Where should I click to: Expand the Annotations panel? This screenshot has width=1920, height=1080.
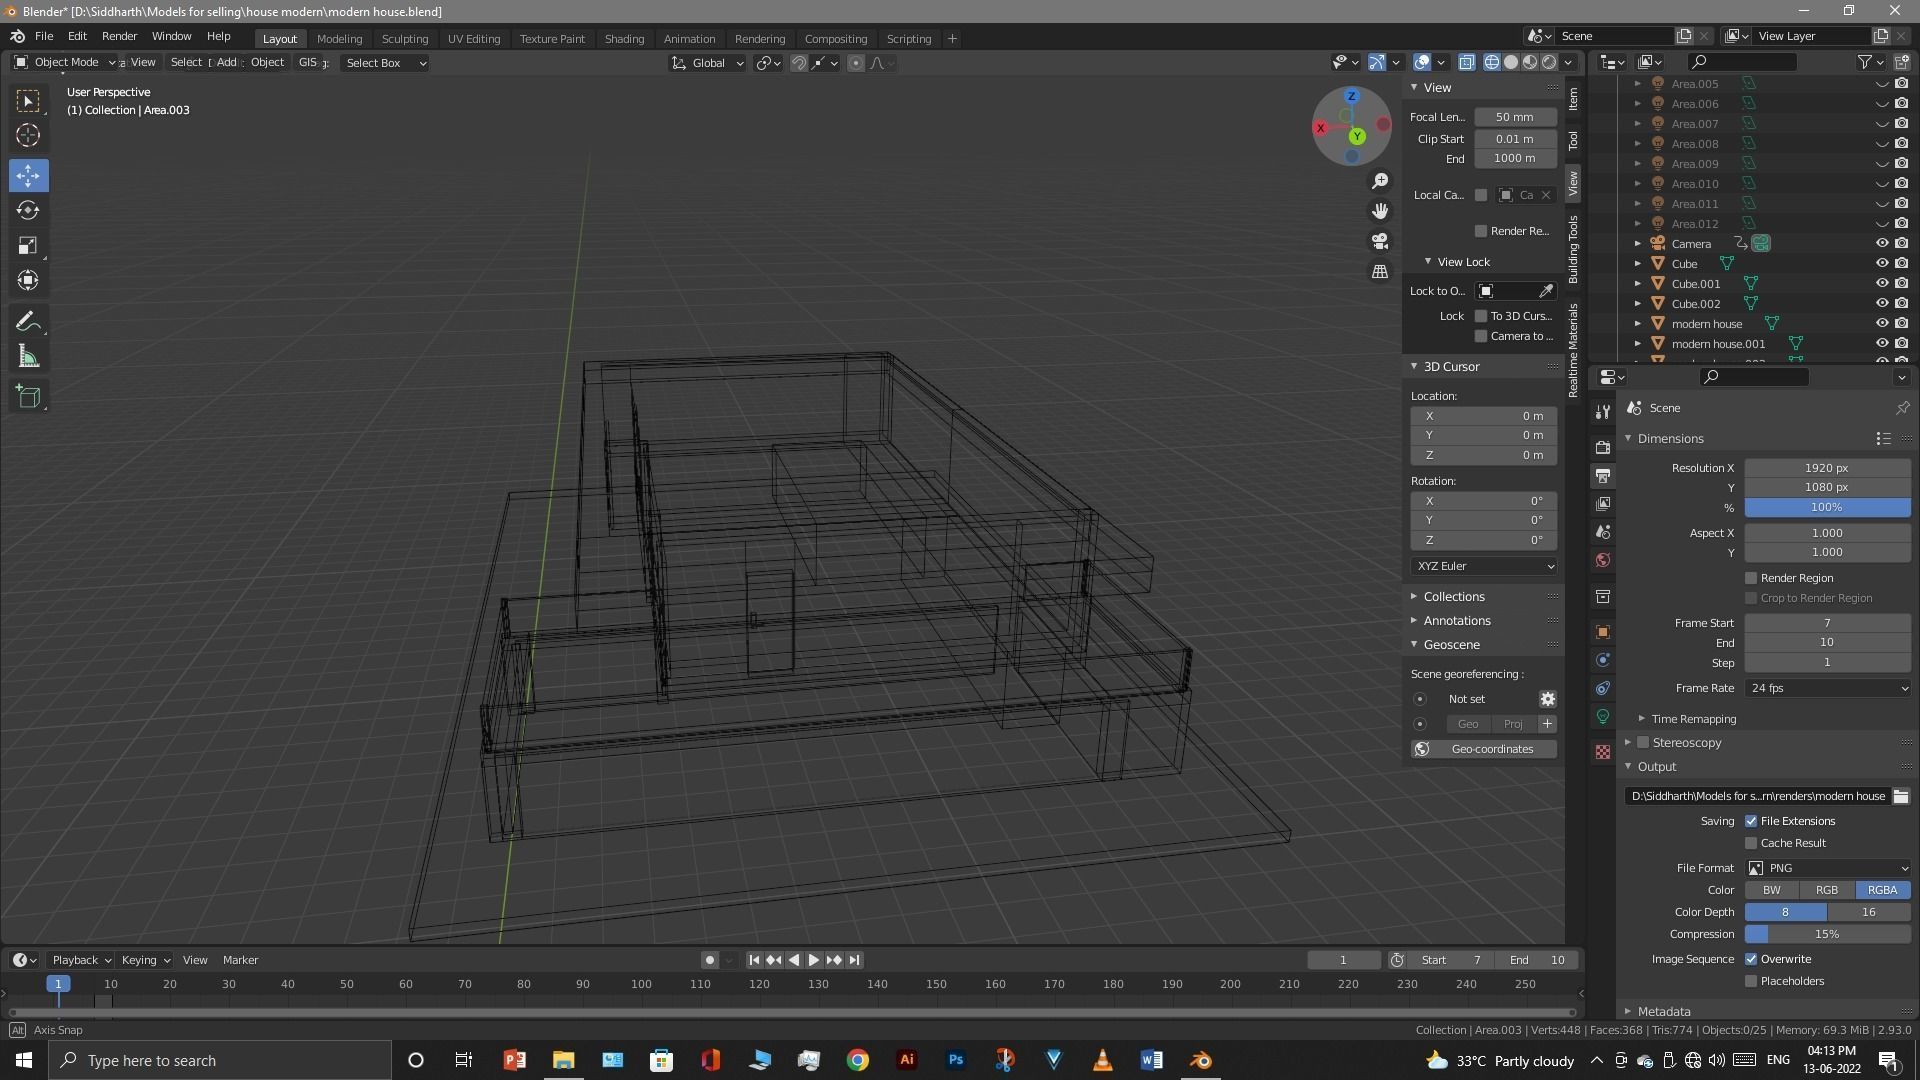1456,621
